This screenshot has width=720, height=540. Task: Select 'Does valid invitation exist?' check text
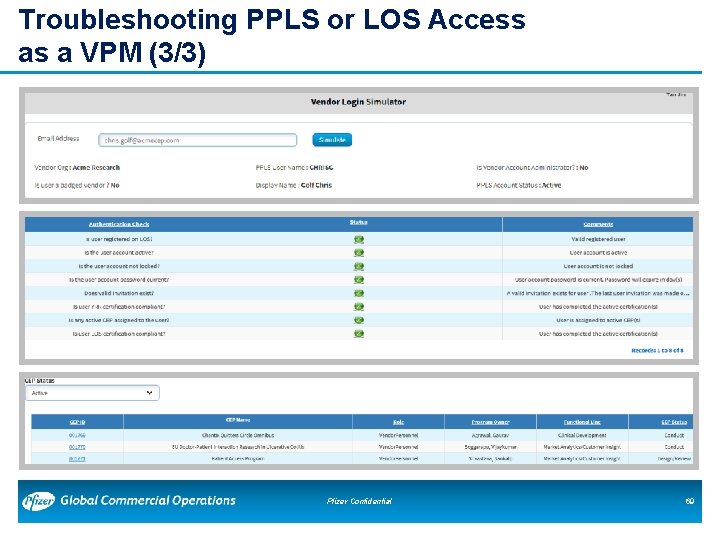119,293
